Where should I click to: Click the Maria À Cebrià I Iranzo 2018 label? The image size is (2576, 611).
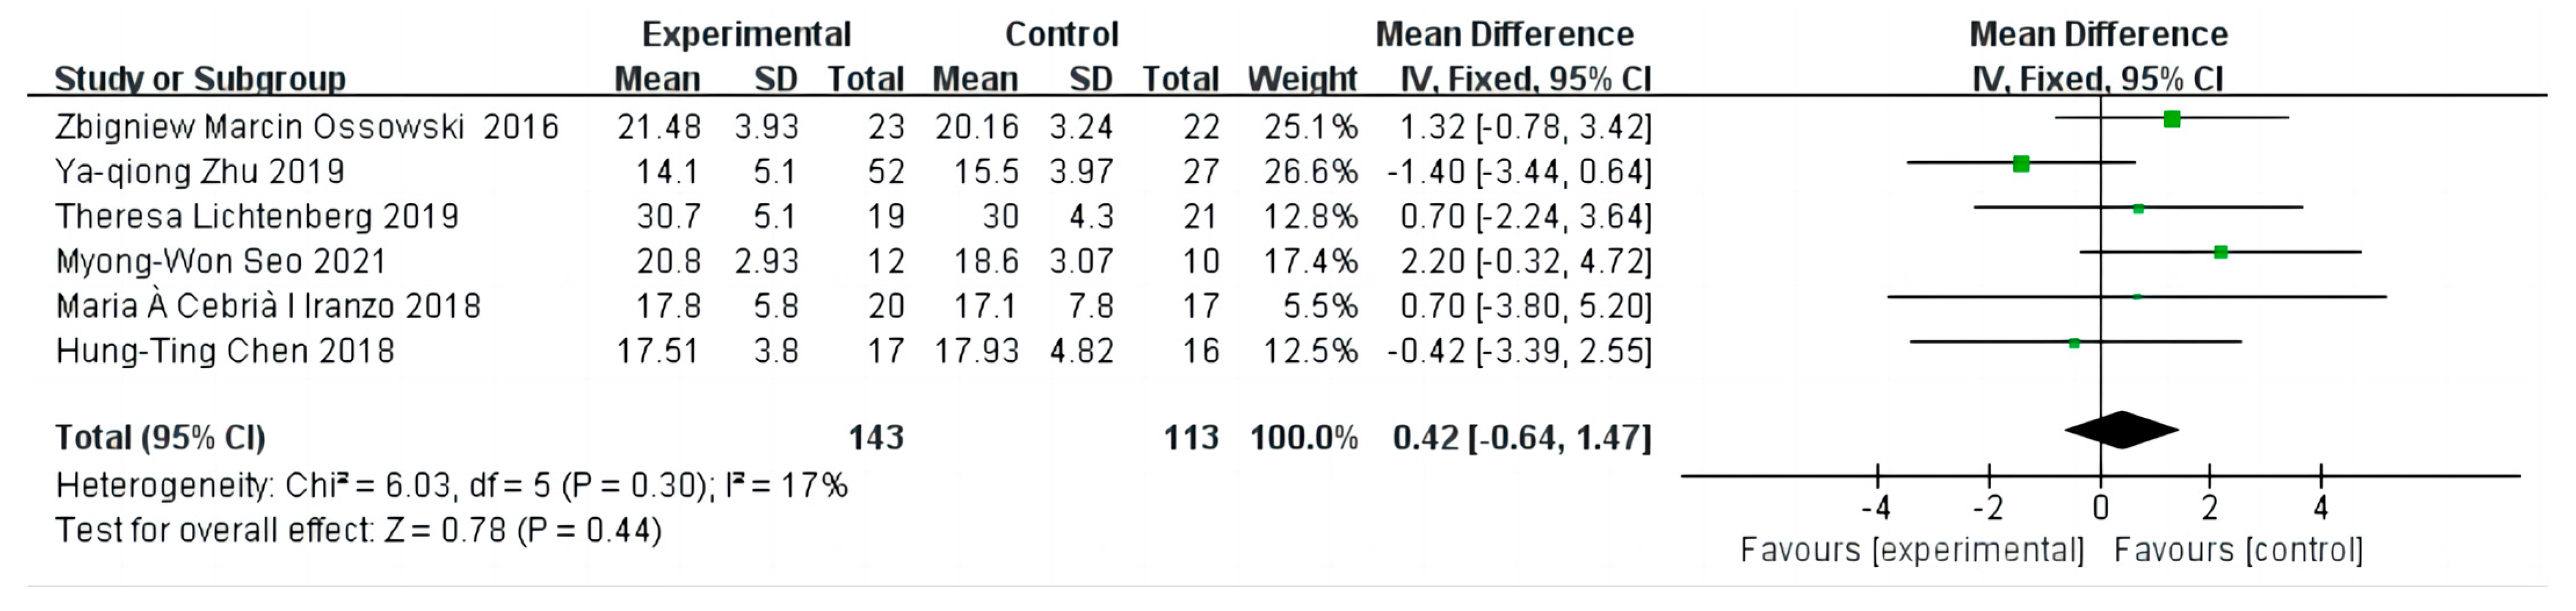[x=268, y=306]
